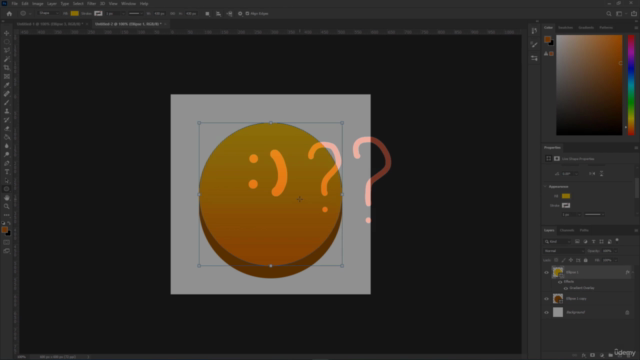Select the Dodge tool
640x360 pixels.
click(7, 154)
